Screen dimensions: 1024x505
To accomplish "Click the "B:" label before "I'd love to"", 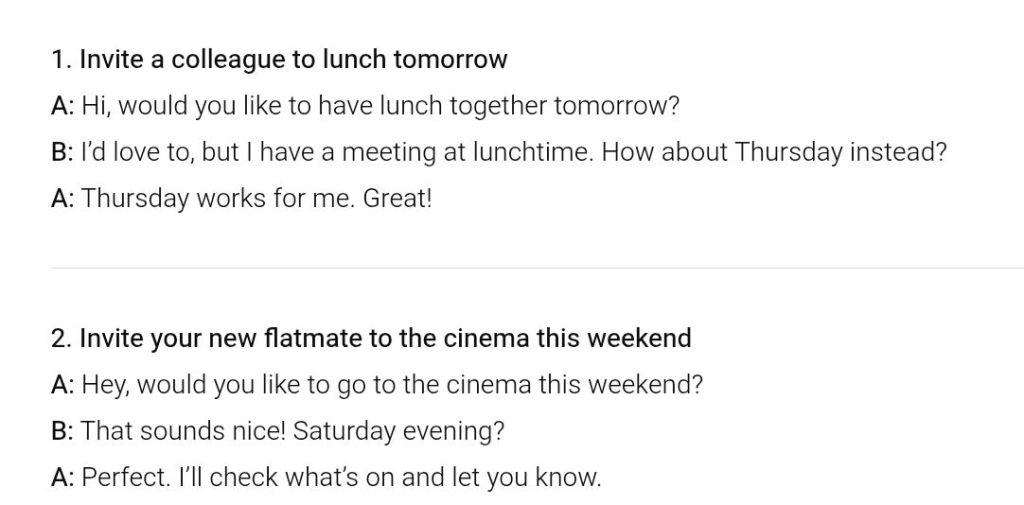I will click(x=62, y=152).
